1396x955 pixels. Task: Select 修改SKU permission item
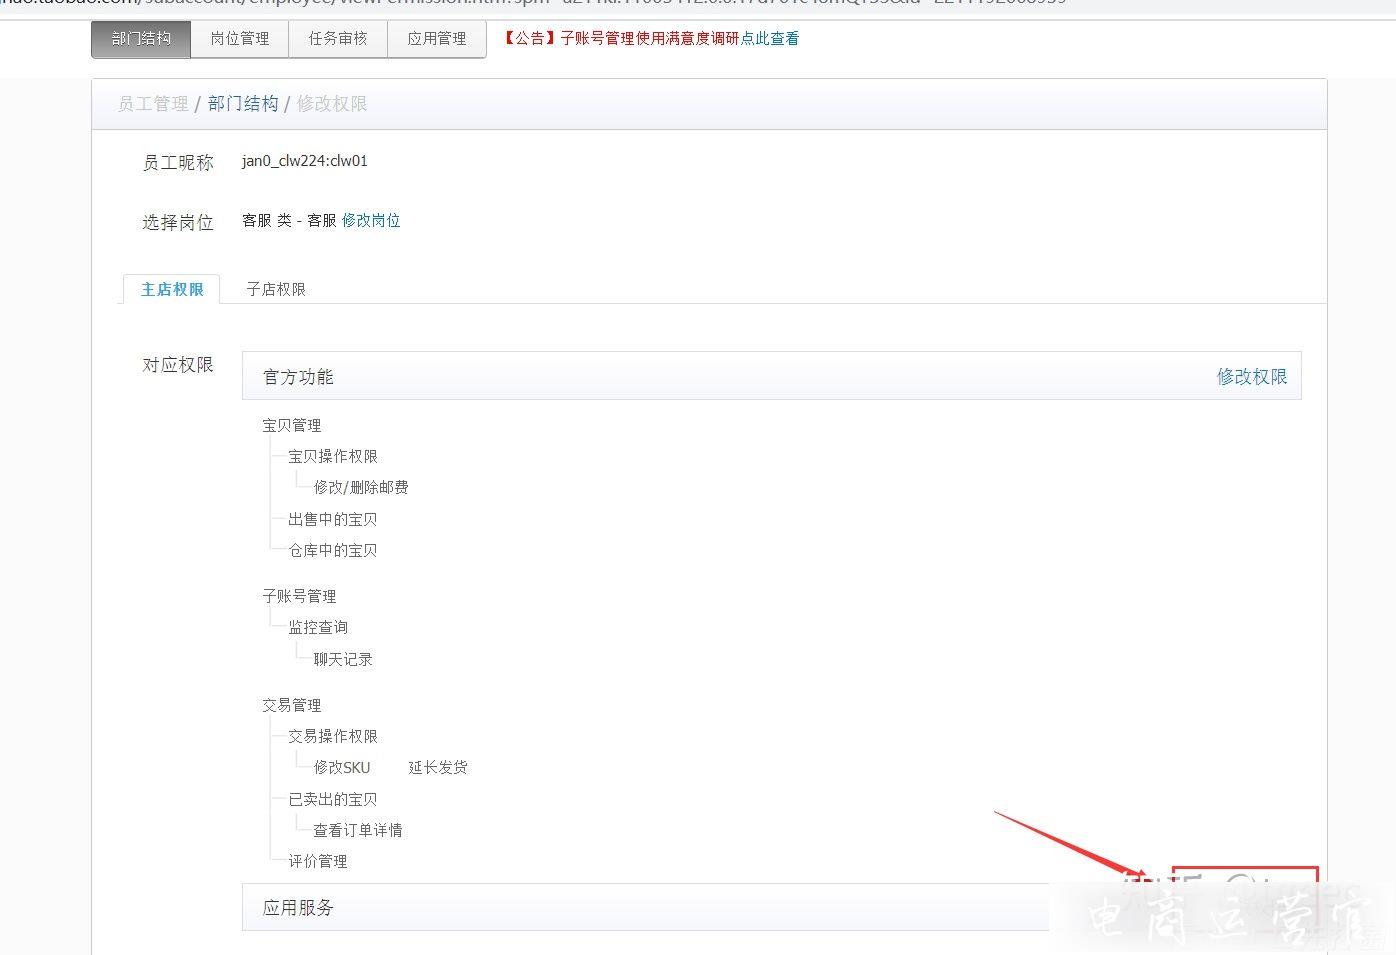342,767
